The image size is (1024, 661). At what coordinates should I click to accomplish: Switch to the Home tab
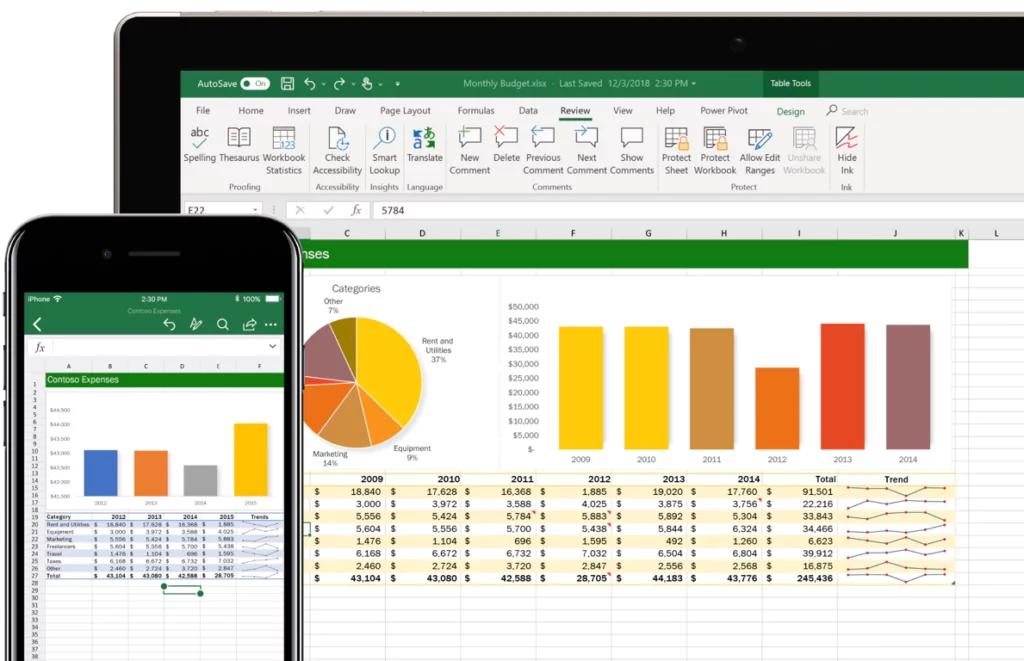tap(251, 110)
